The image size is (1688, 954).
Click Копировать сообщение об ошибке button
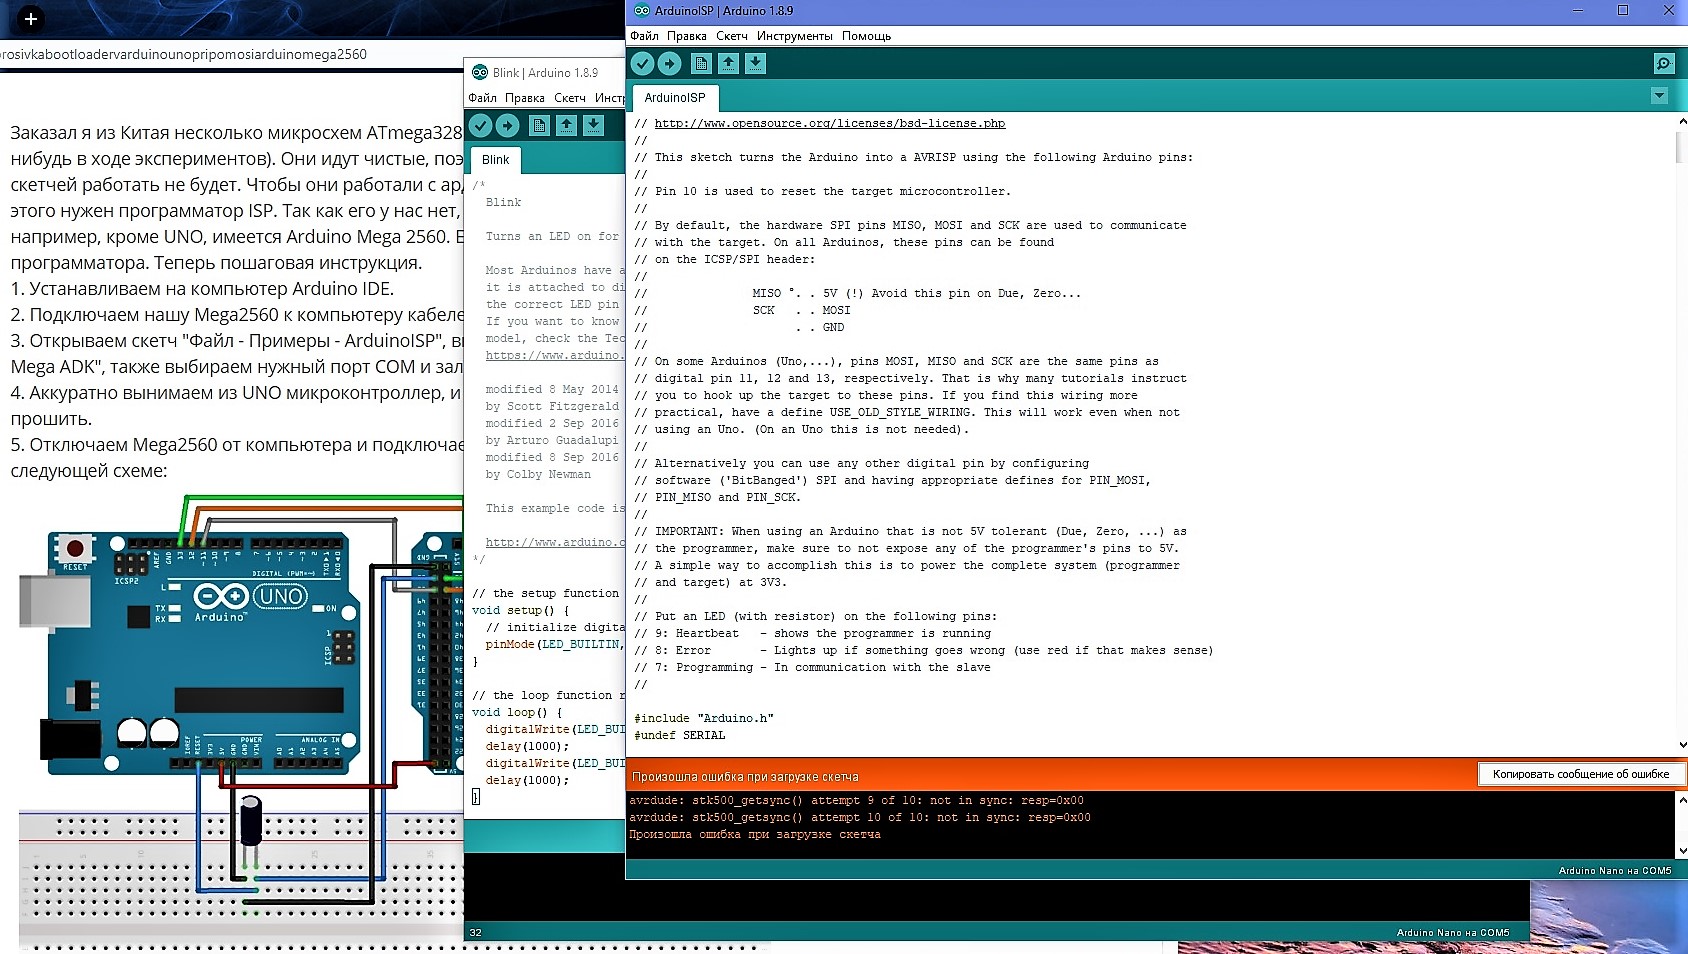pyautogui.click(x=1581, y=774)
